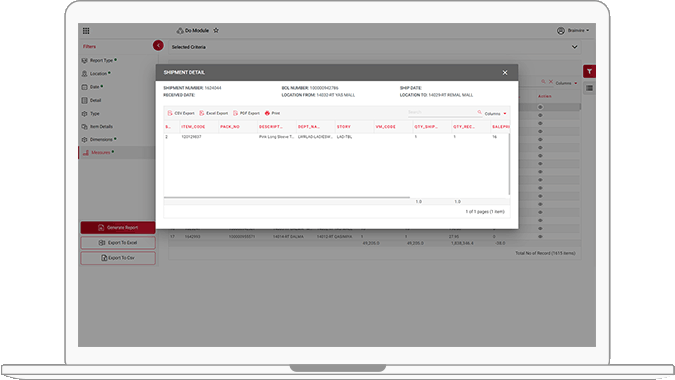
Task: Sort by the STORY column header
Action: click(344, 127)
